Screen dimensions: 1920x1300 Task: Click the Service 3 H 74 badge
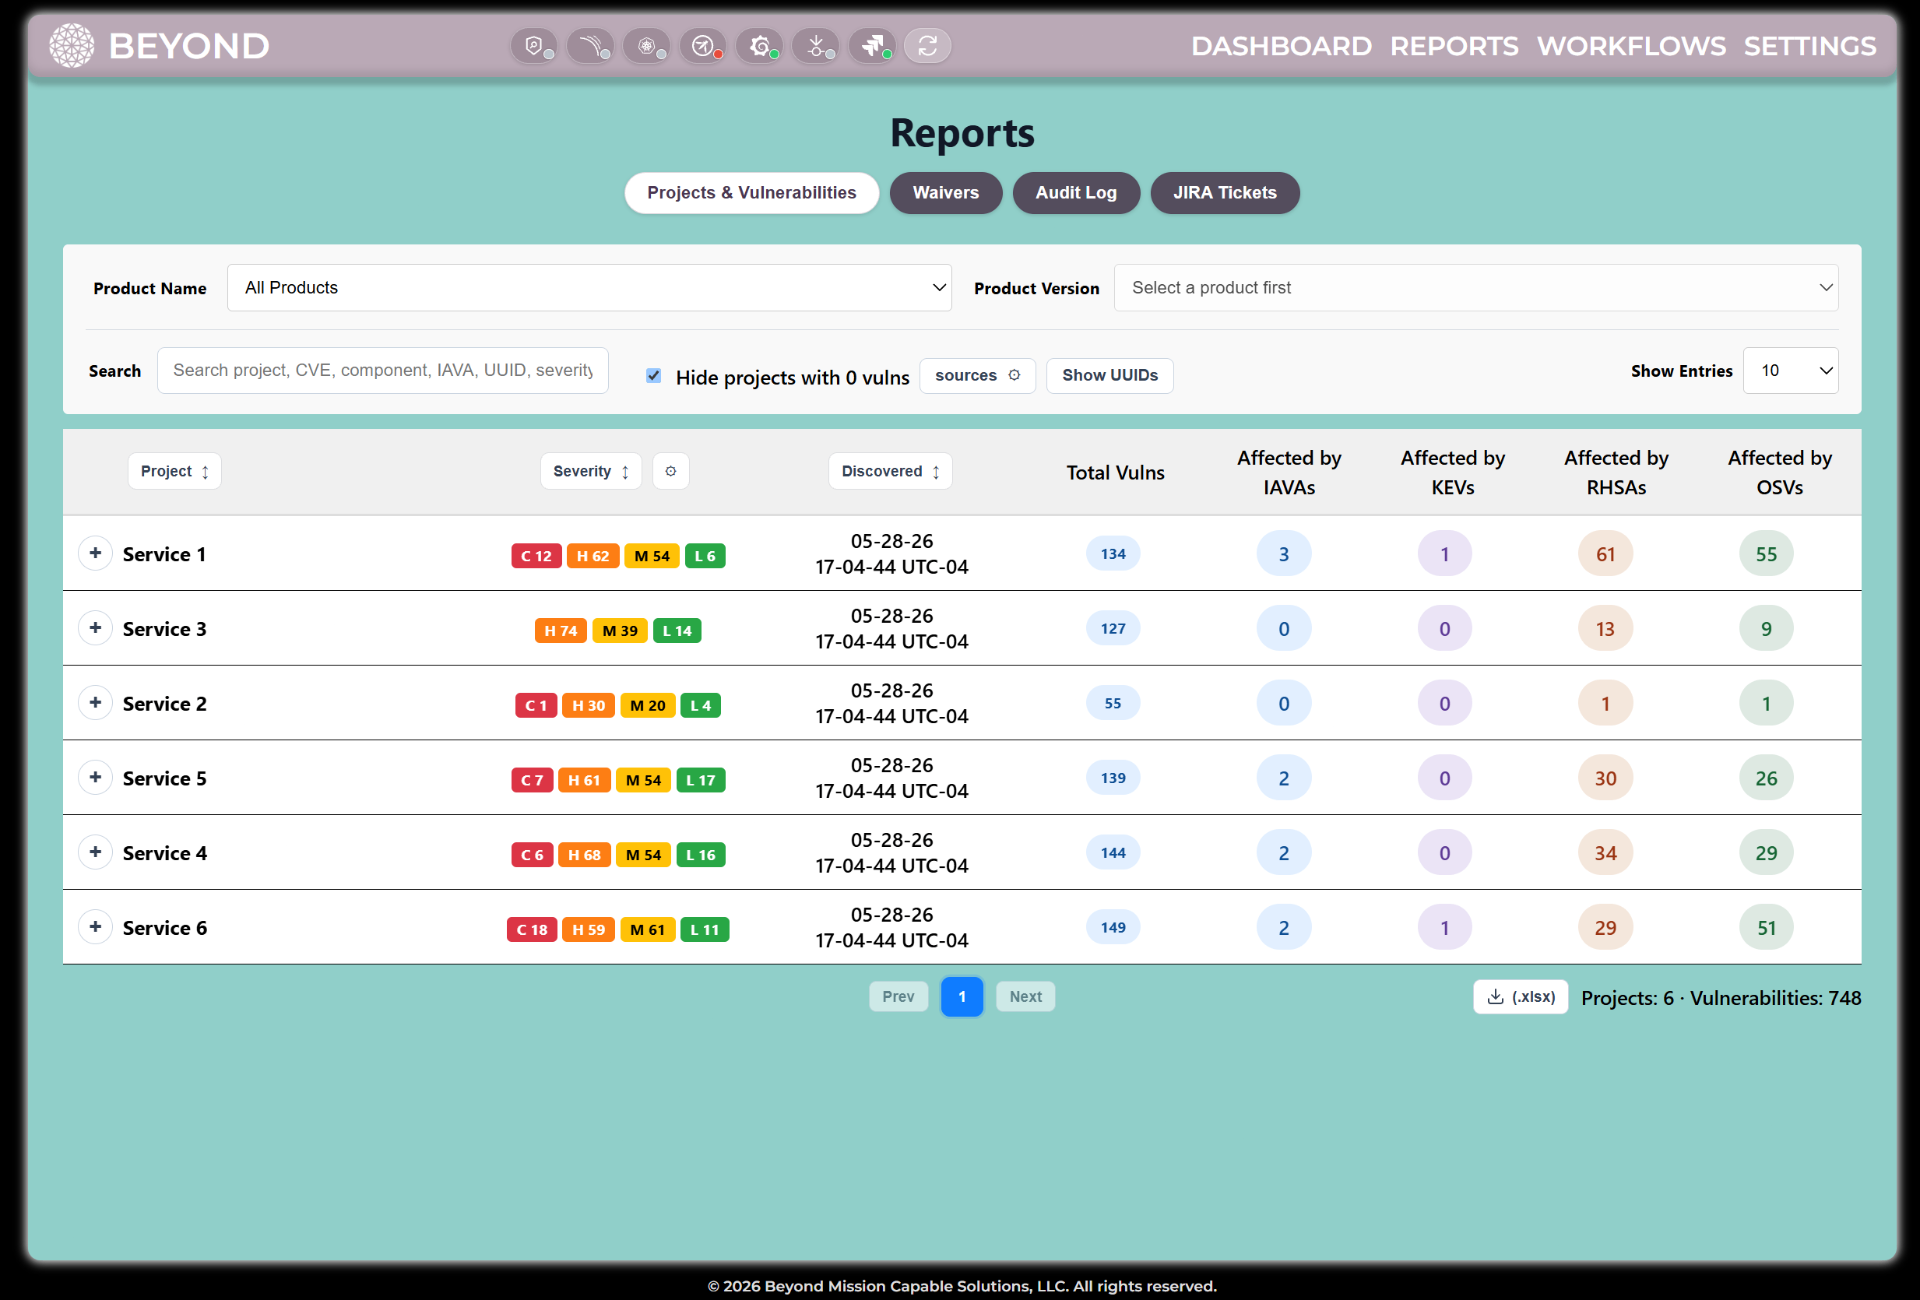tap(561, 631)
